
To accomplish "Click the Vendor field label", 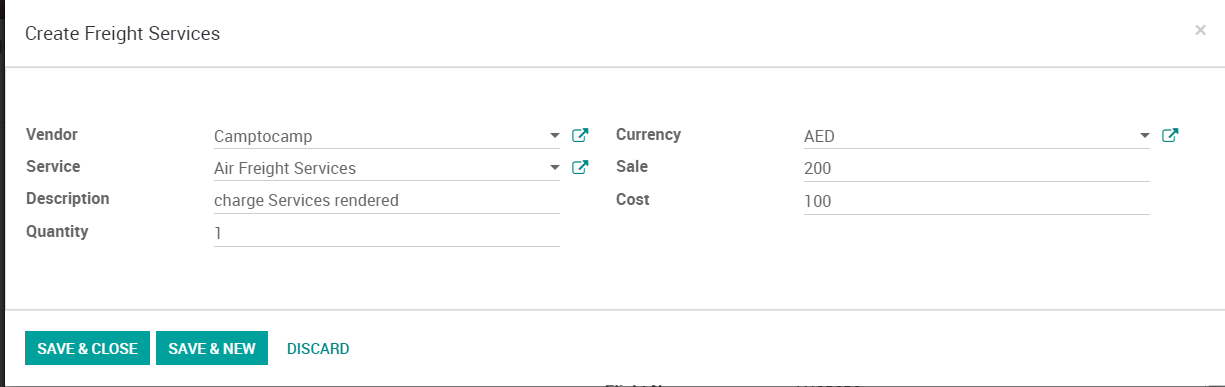I will [52, 134].
